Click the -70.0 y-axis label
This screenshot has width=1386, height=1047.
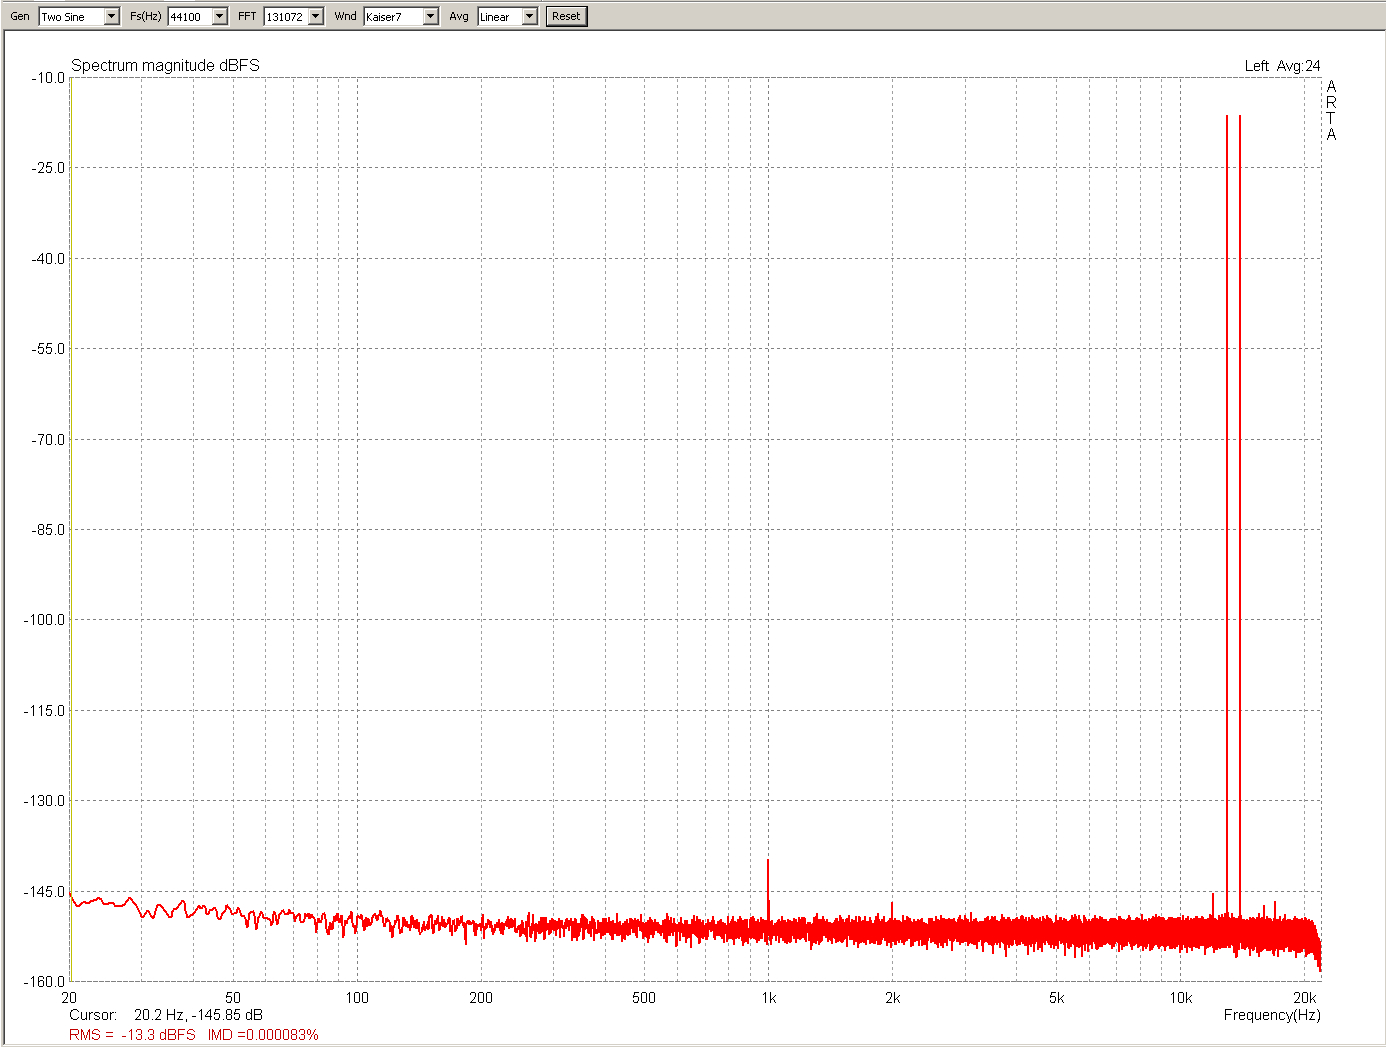[48, 439]
